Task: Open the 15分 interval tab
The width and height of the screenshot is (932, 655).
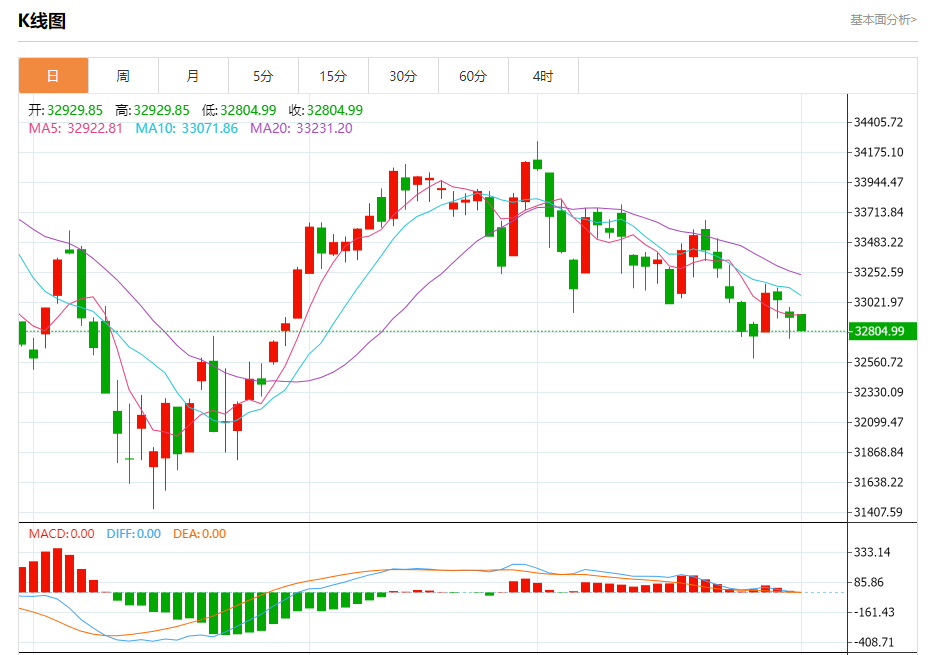Action: tap(333, 75)
